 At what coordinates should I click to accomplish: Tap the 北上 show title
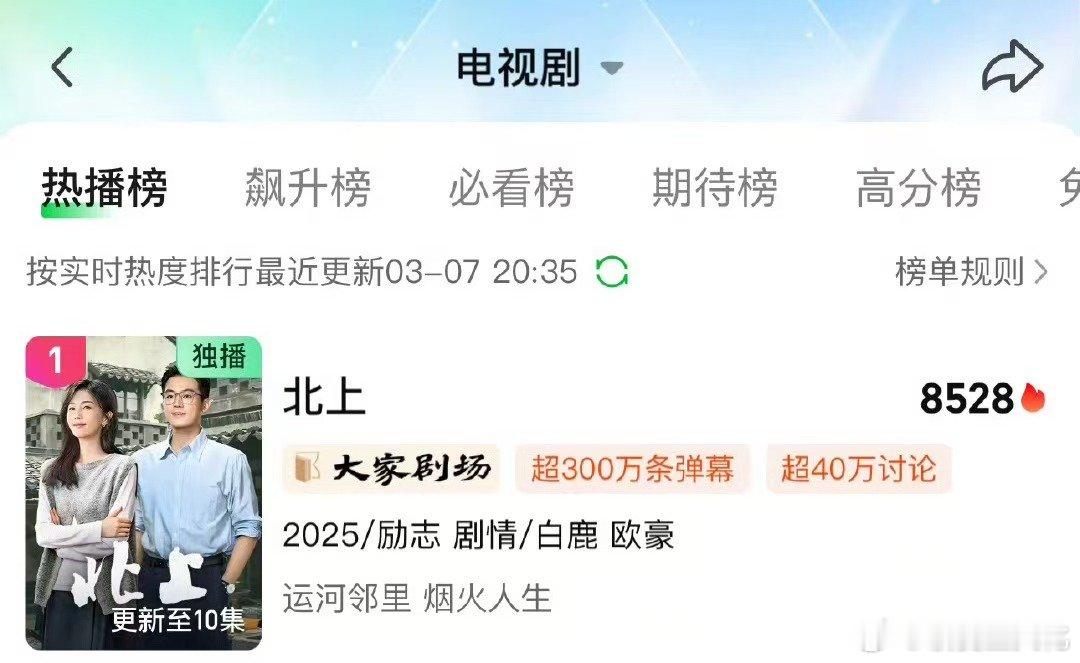[x=324, y=397]
